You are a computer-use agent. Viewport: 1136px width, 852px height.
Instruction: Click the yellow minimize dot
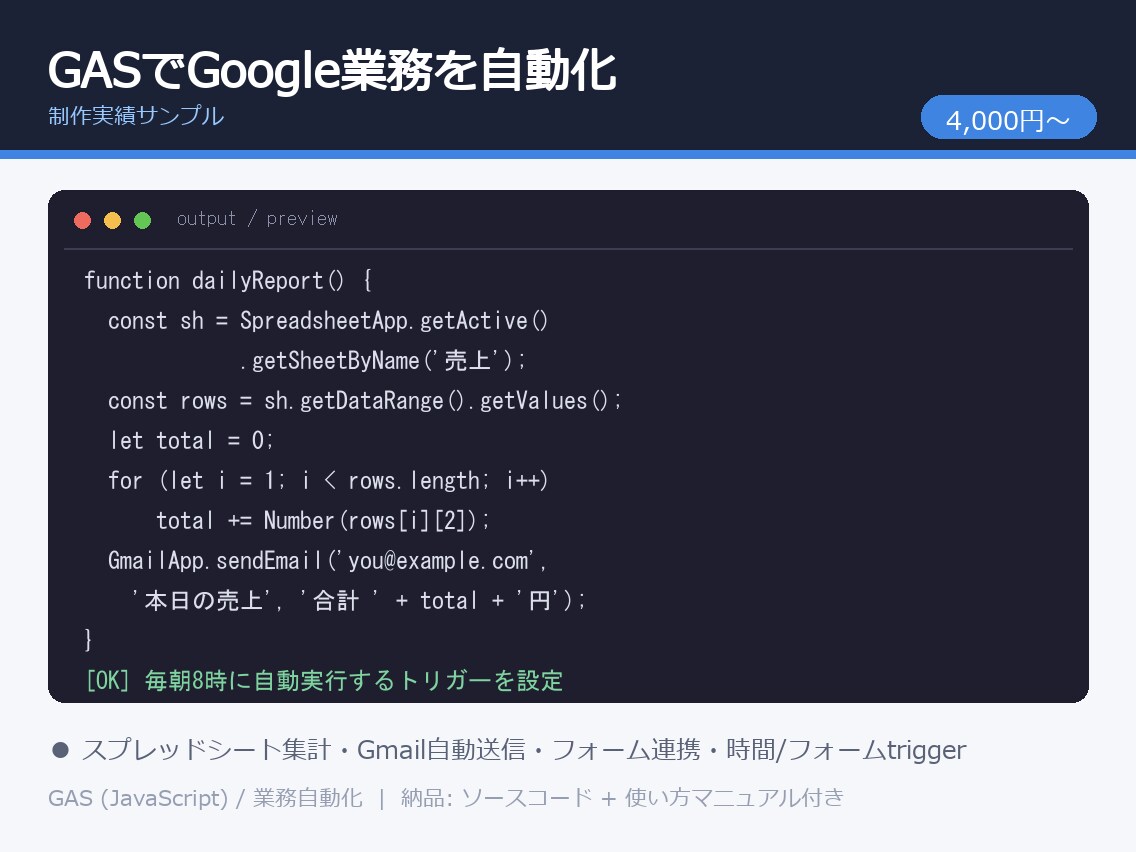(112, 220)
